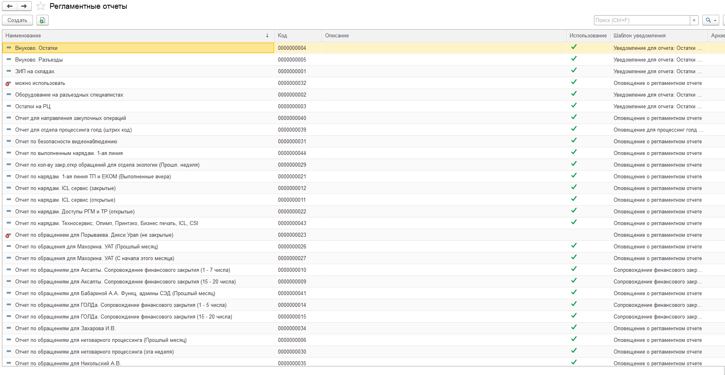Screen dimensions: 725x375
Task: Toggle the Использование checkmark for Остатки на РЦ
Action: tap(574, 105)
